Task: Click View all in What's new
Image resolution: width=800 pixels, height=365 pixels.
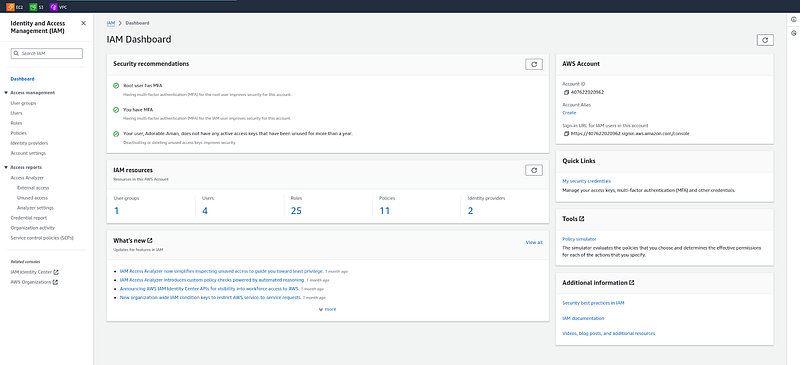Action: [x=534, y=242]
